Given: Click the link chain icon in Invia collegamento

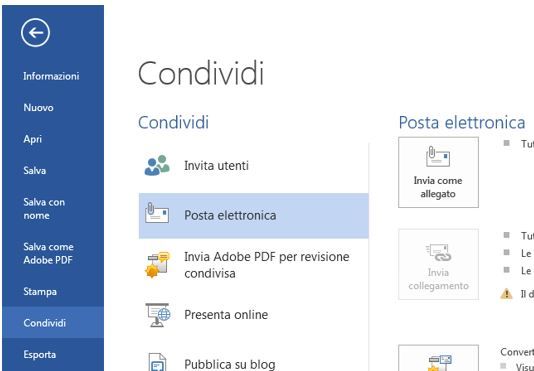Looking at the screenshot, I should [439, 252].
